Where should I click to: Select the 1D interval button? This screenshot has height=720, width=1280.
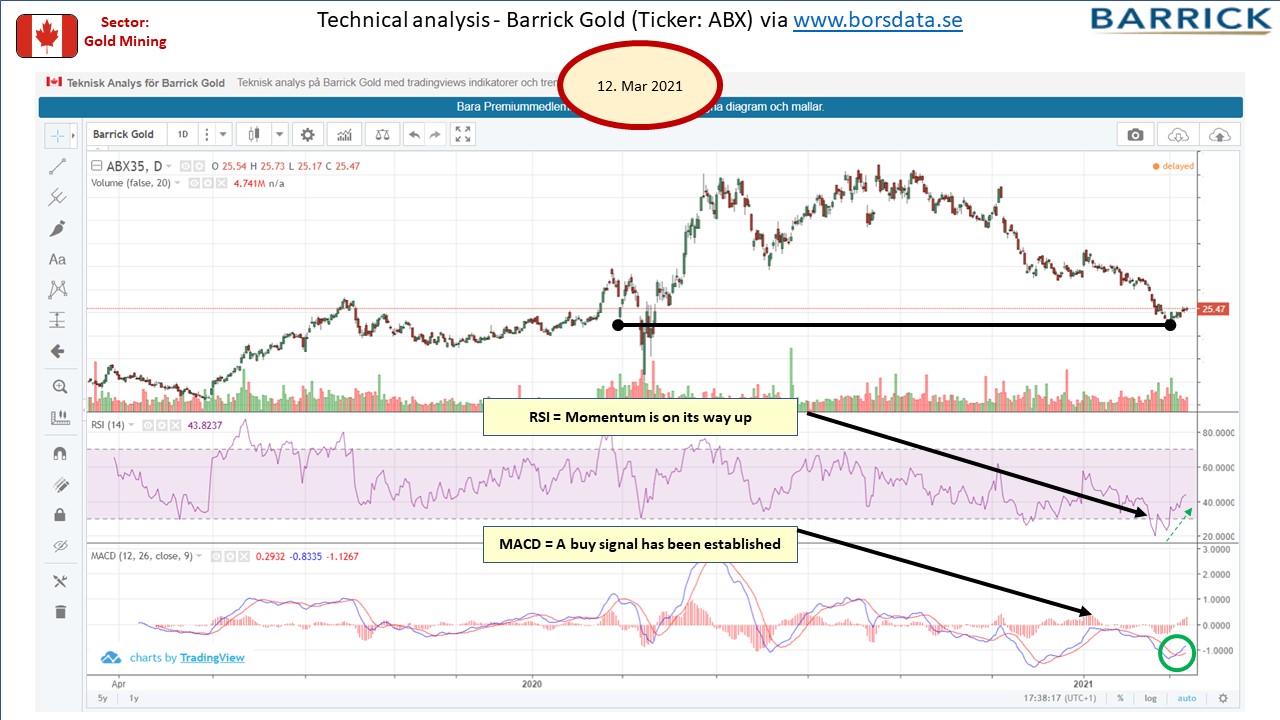tap(183, 134)
